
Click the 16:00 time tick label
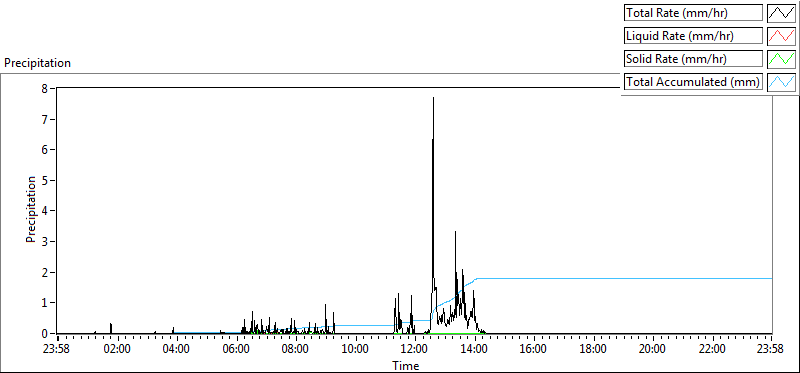pyautogui.click(x=533, y=350)
